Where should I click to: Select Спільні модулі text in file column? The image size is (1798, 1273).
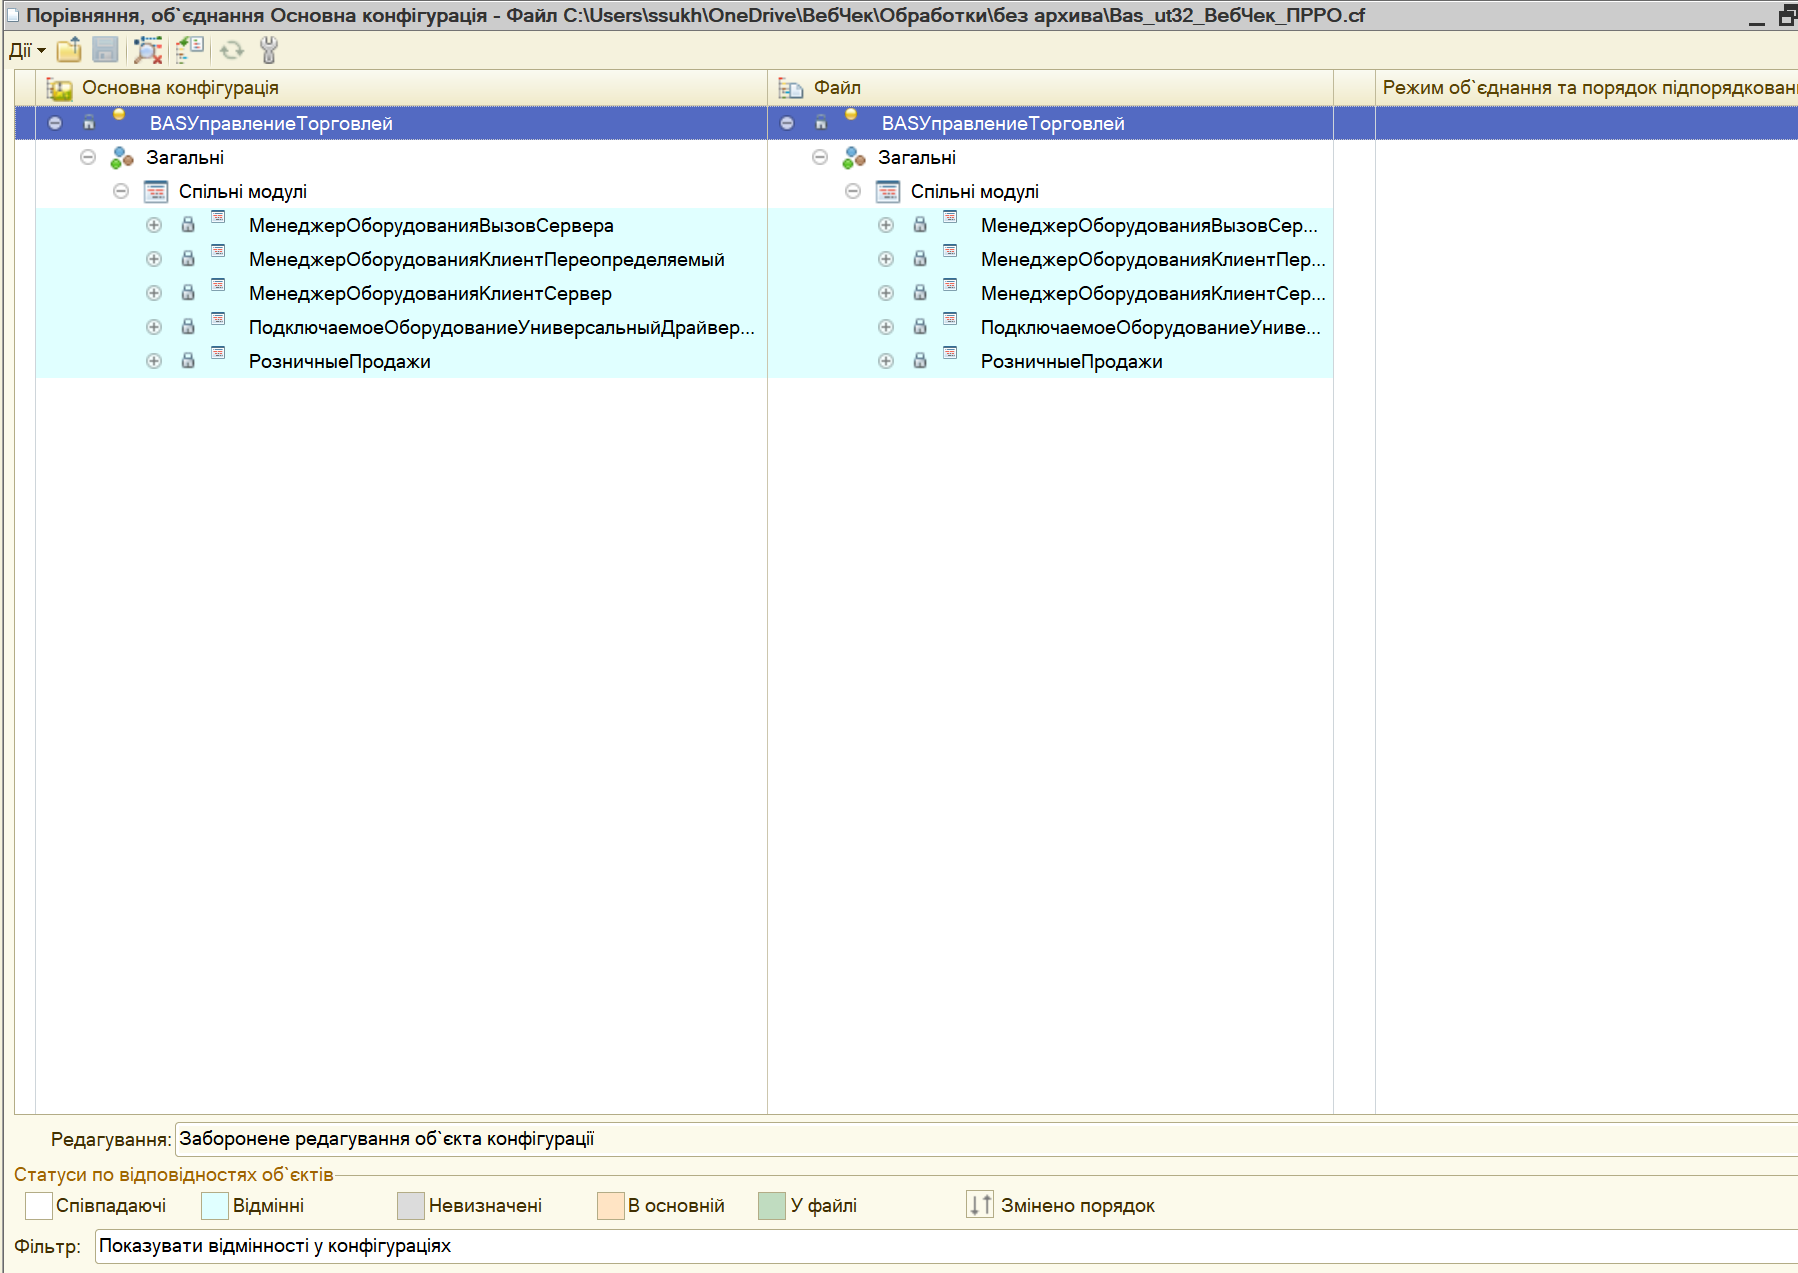975,192
